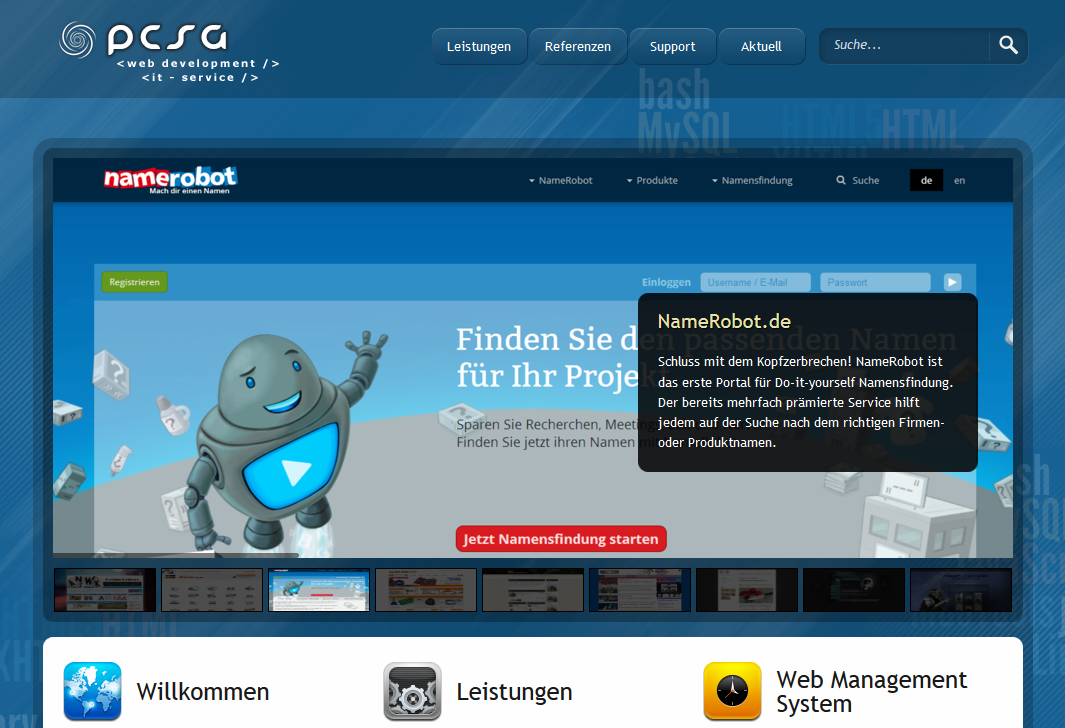Viewport: 1065px width, 728px height.
Task: Submit login with the arrow button
Action: 952,282
